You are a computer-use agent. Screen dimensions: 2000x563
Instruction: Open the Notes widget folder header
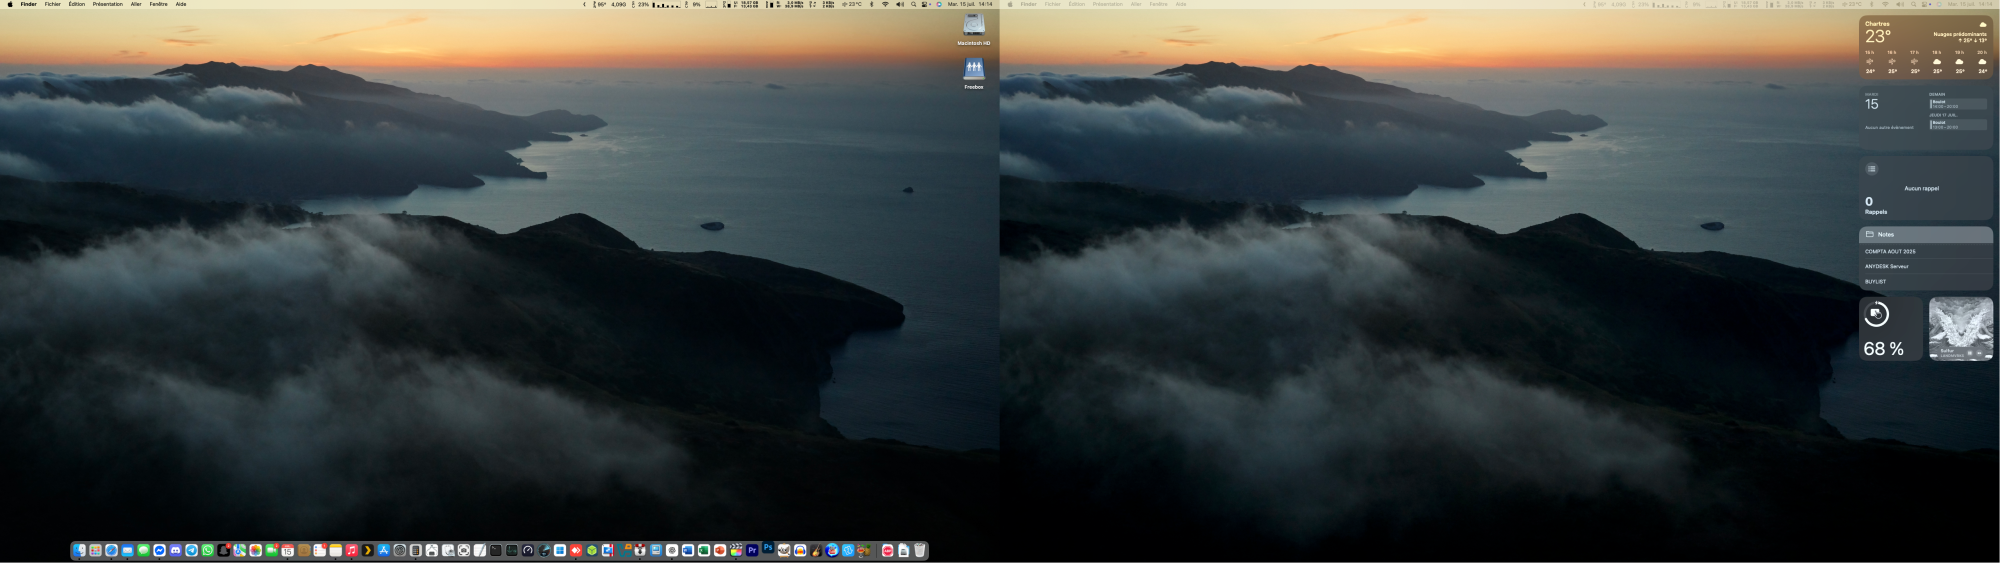point(1926,234)
